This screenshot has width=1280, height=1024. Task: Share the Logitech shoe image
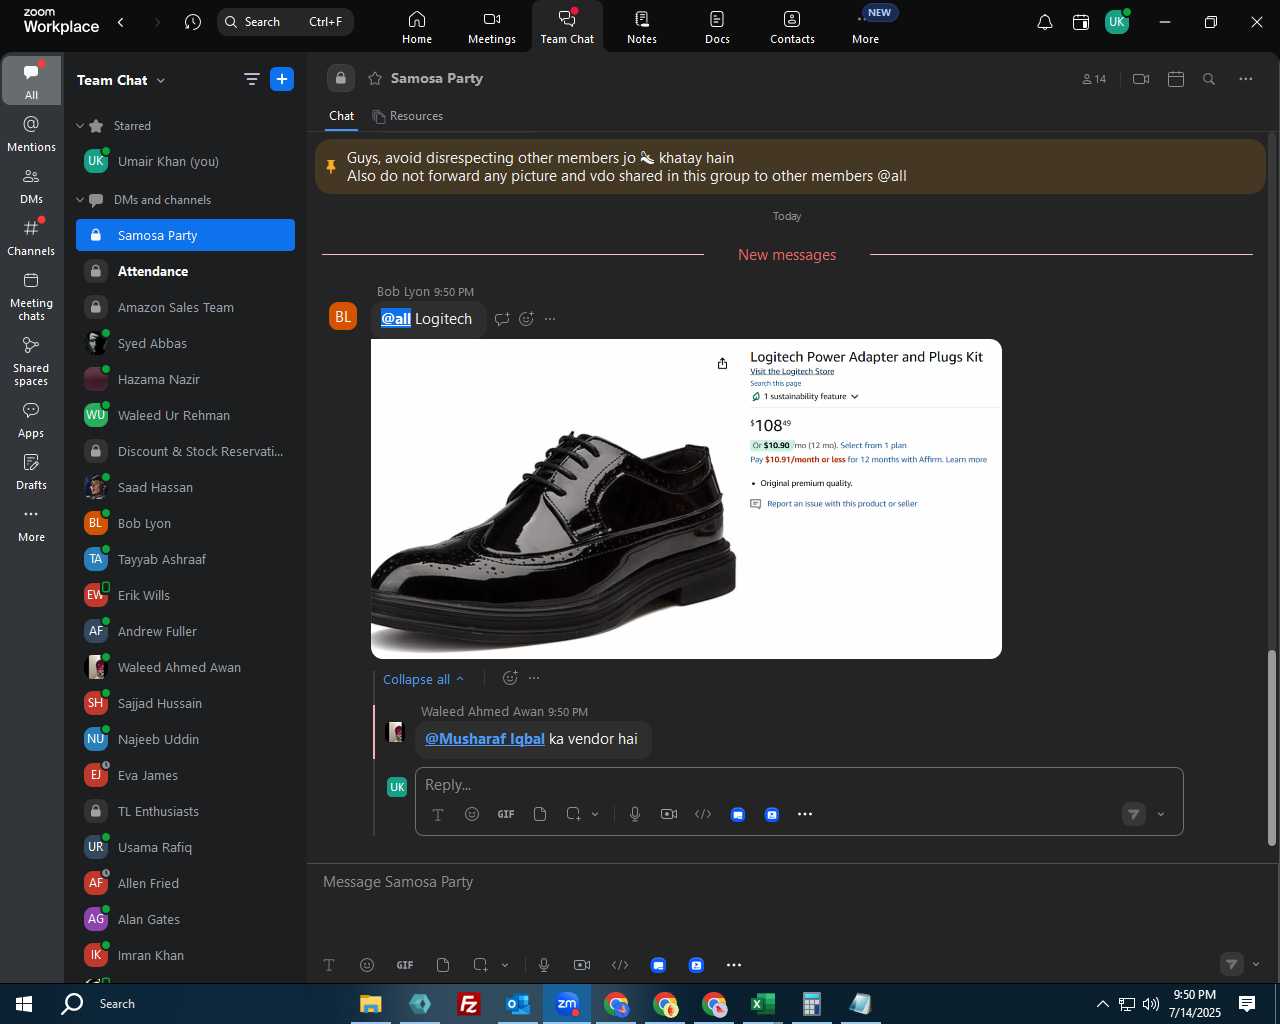coord(722,363)
